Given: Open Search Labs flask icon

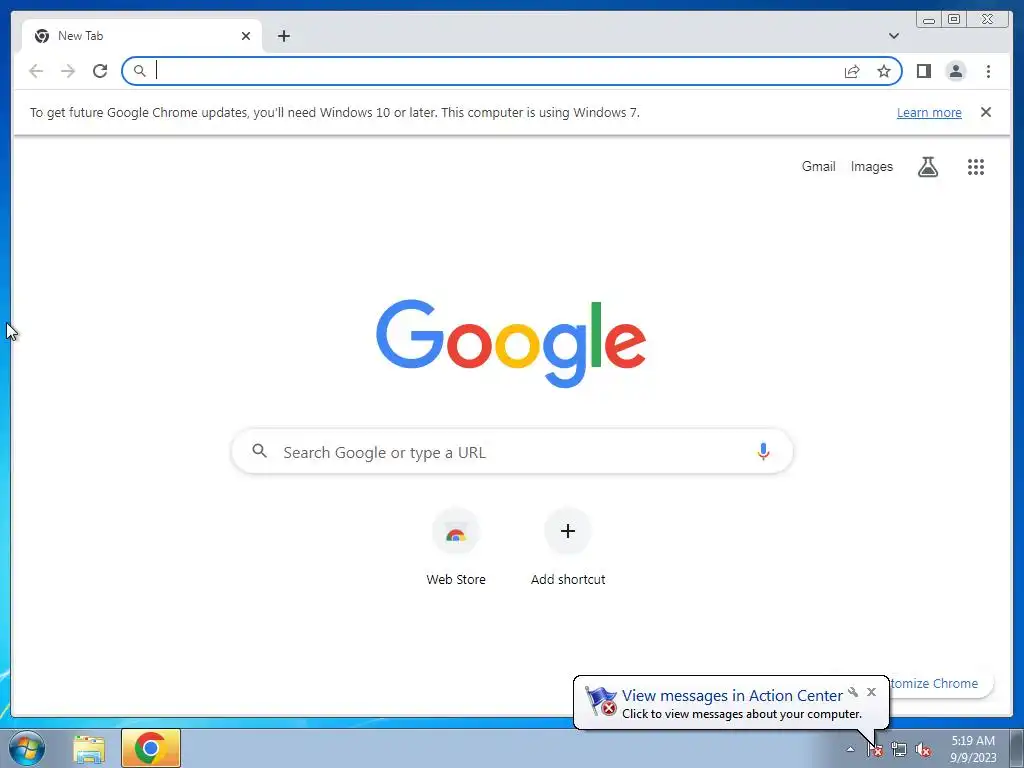Looking at the screenshot, I should pyautogui.click(x=927, y=167).
